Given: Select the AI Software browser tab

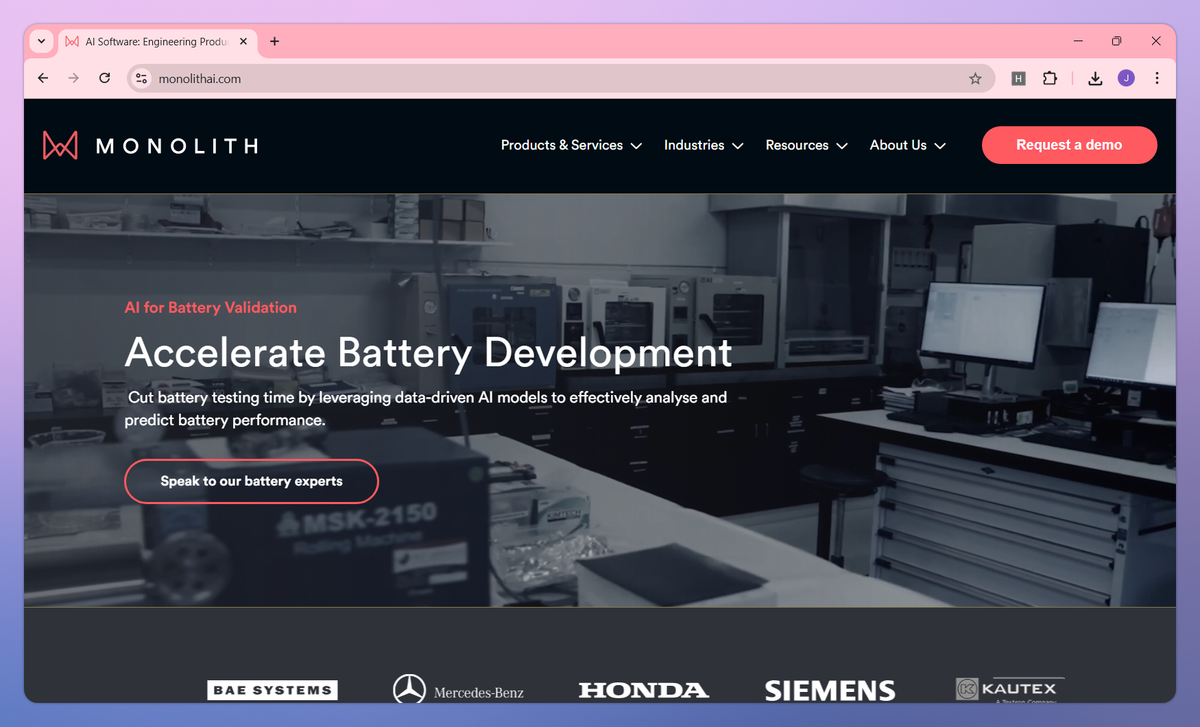Looking at the screenshot, I should pos(158,42).
